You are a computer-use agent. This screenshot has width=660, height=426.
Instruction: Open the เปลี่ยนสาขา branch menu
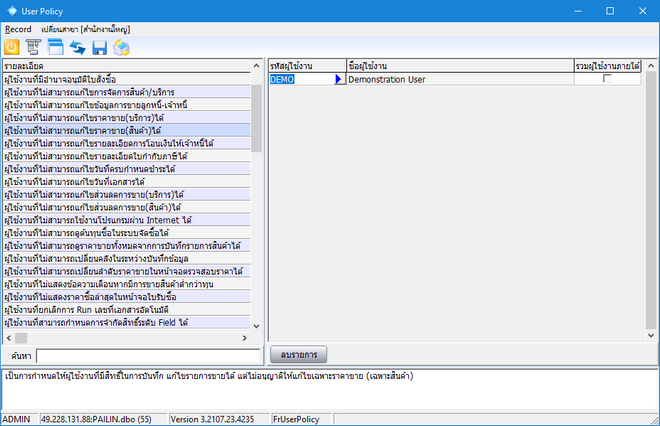click(86, 29)
